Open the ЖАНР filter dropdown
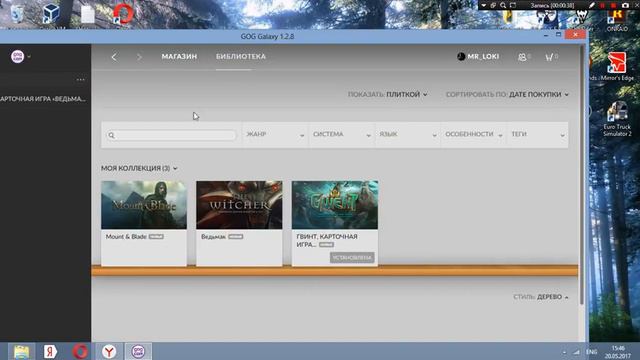Viewport: 640px width, 360px height. 275,134
